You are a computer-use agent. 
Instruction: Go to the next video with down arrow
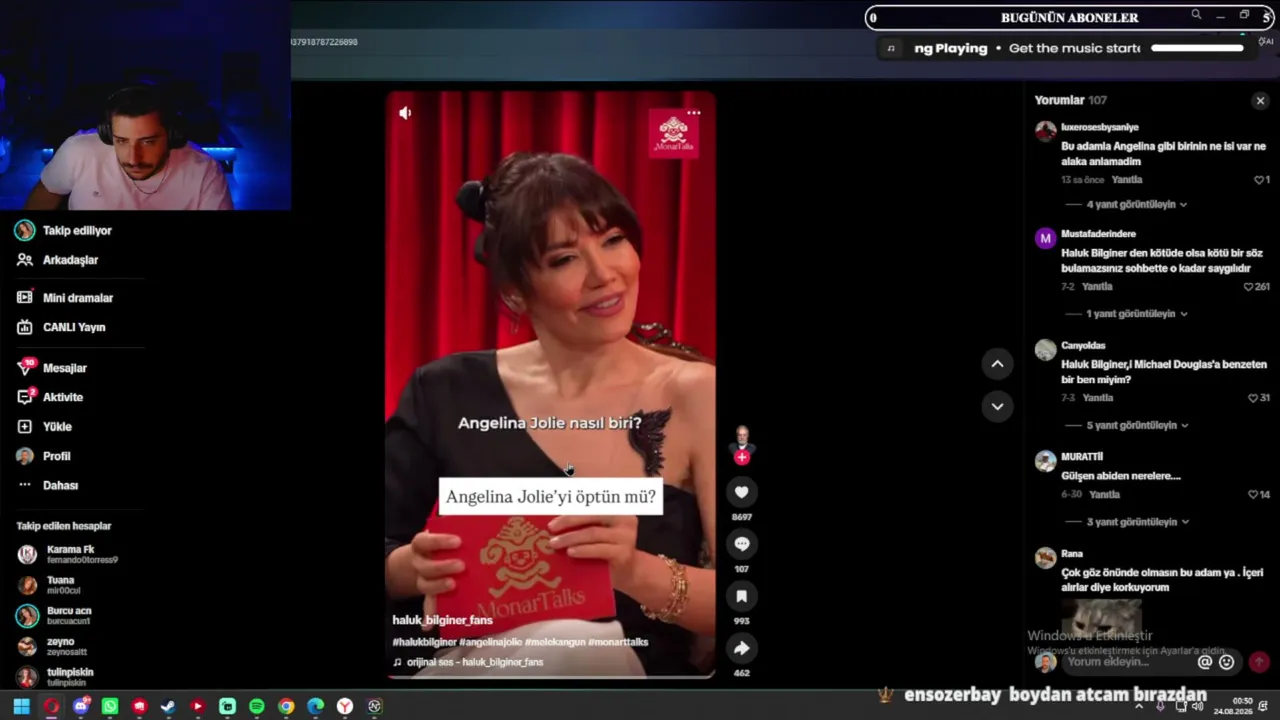coord(997,406)
